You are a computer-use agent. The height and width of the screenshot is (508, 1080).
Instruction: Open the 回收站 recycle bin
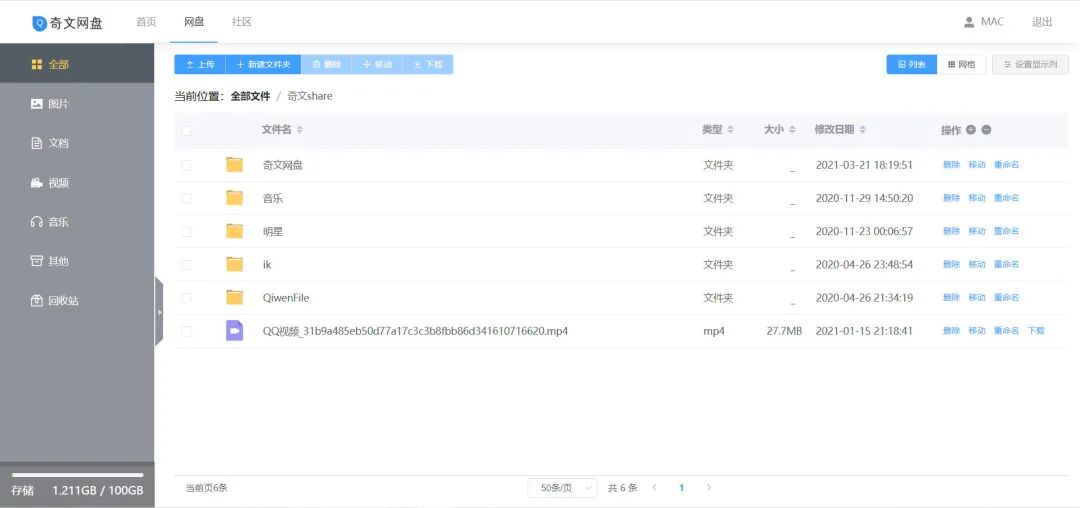[x=77, y=301]
